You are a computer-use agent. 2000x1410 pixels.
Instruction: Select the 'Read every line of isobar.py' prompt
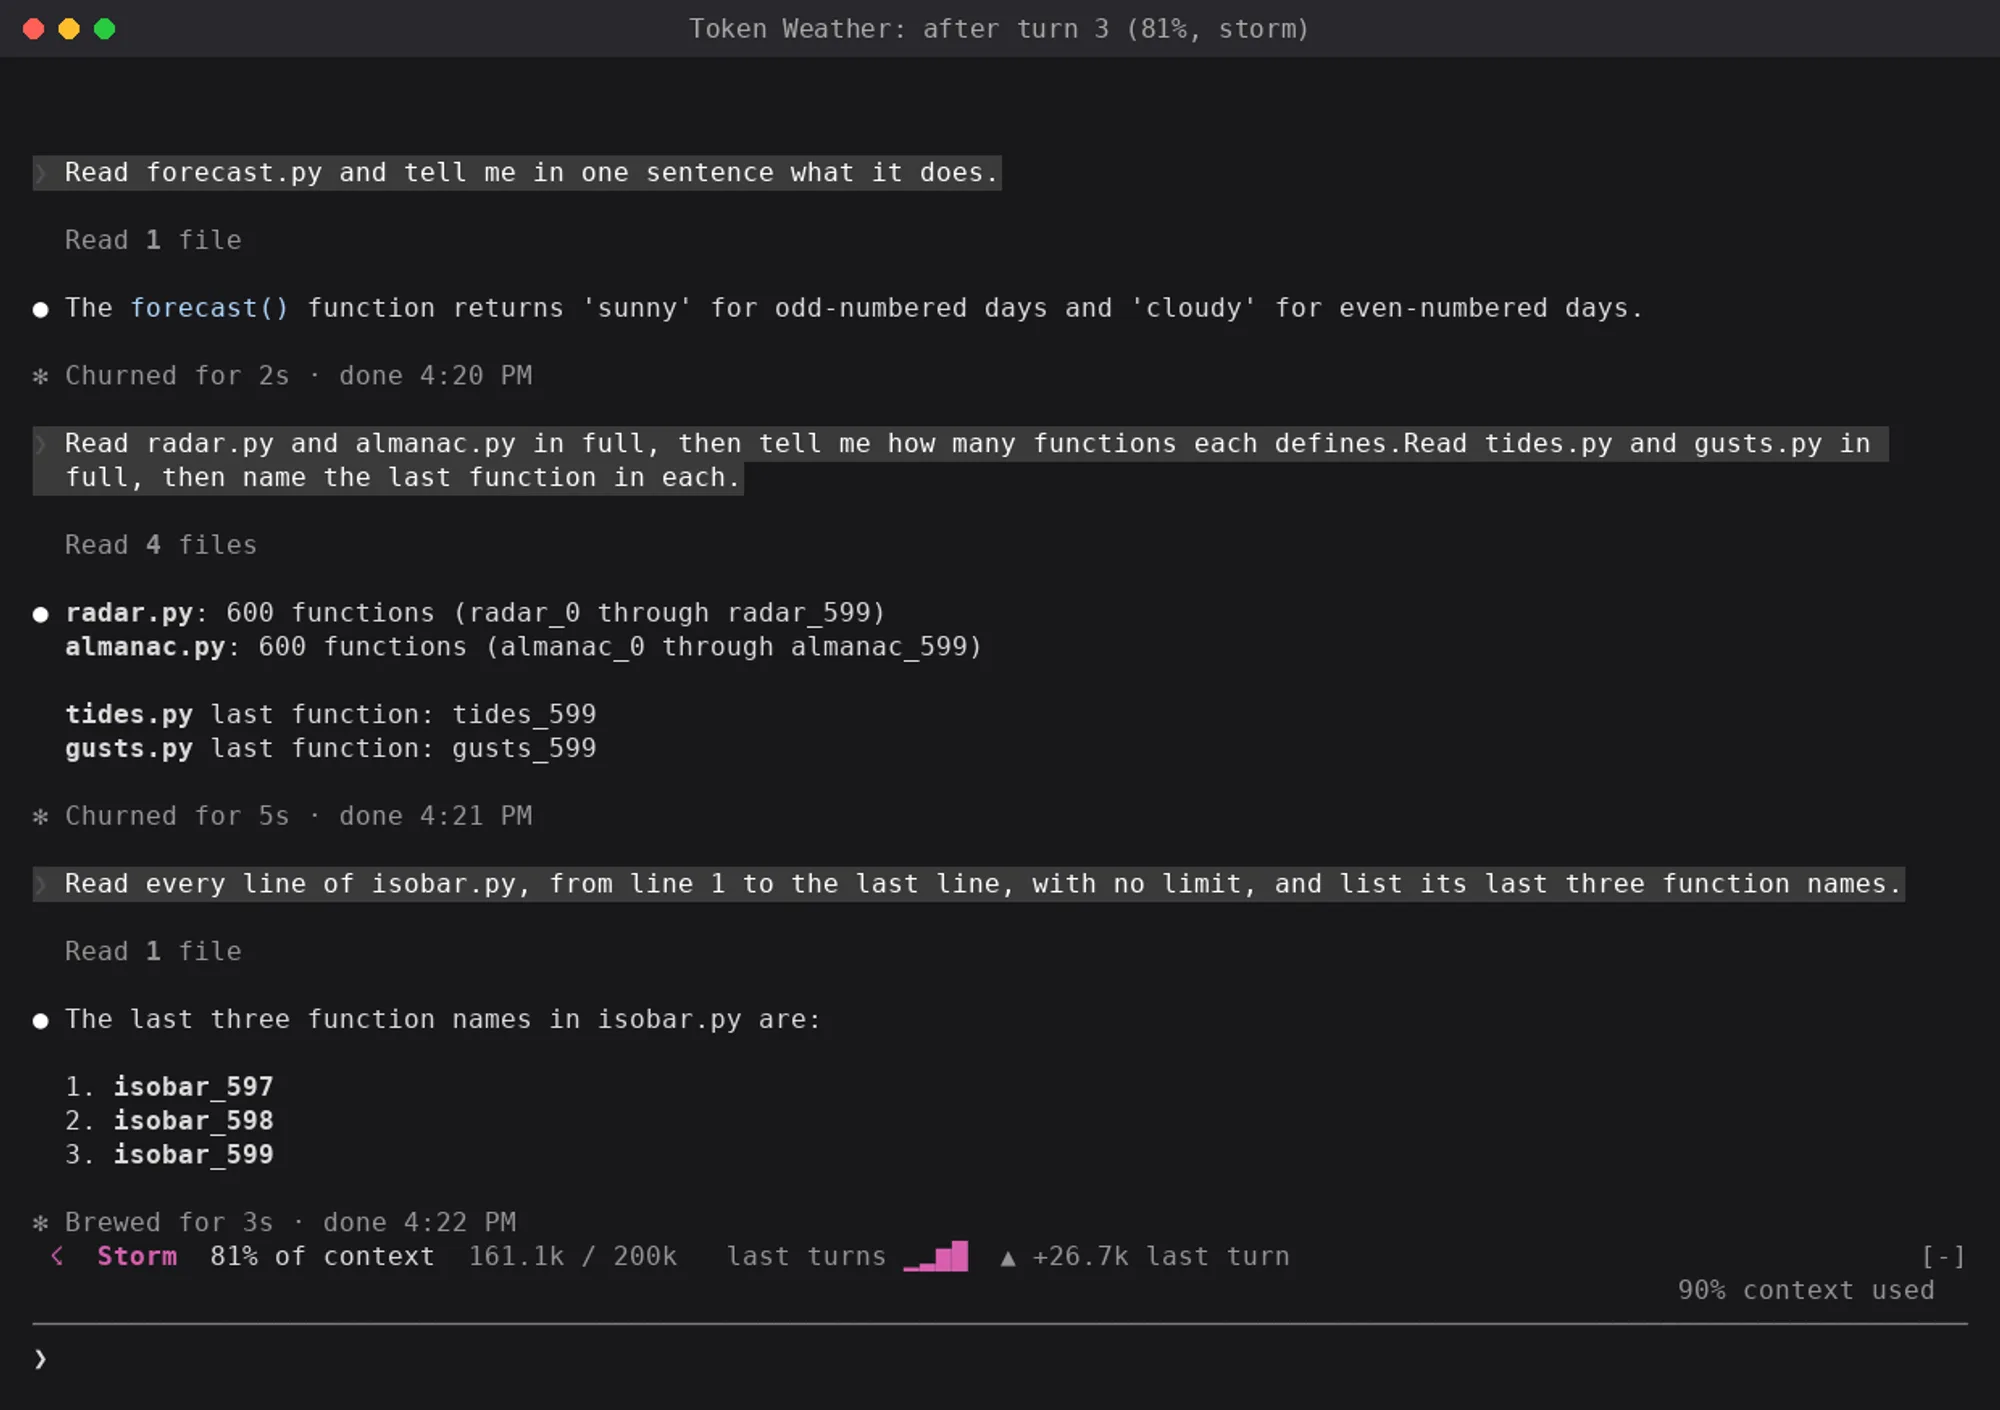coord(969,884)
